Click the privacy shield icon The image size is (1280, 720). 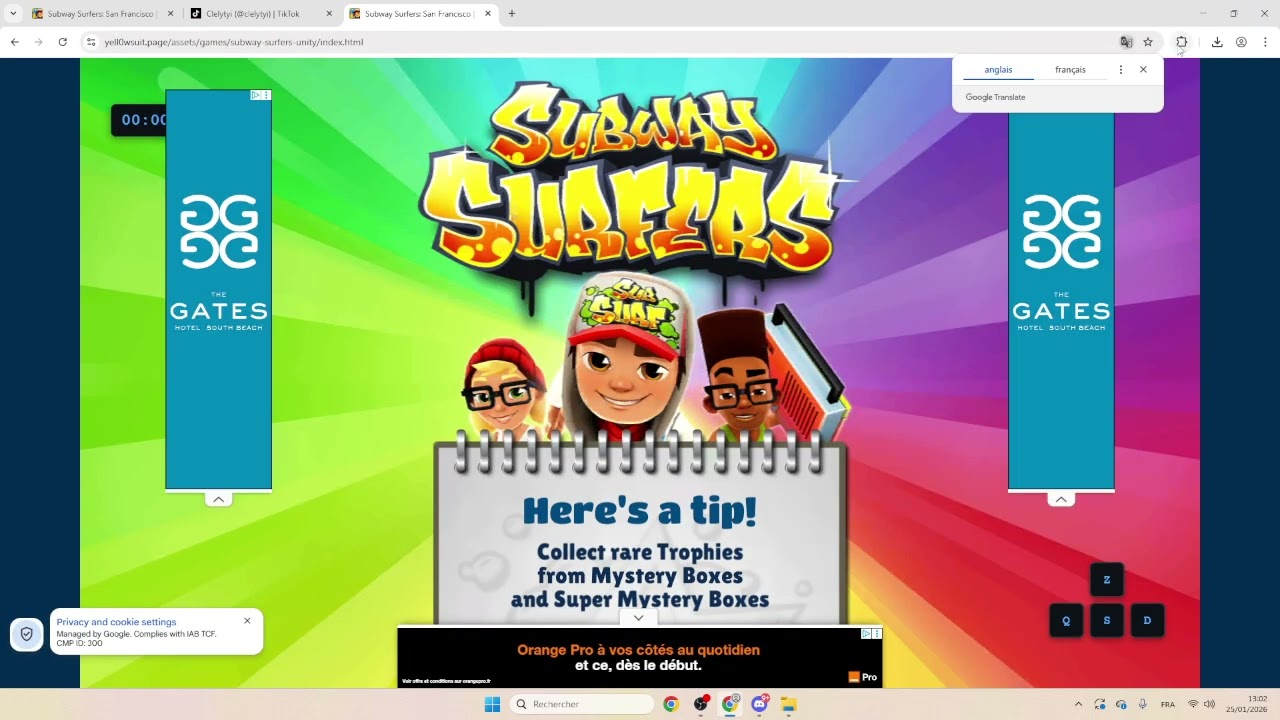[x=27, y=634]
